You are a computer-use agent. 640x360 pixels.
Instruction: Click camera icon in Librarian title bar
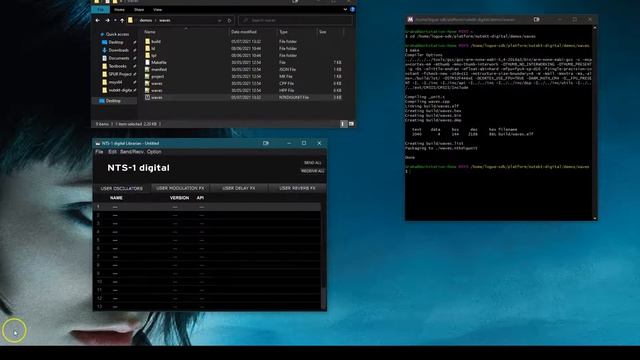(266, 143)
